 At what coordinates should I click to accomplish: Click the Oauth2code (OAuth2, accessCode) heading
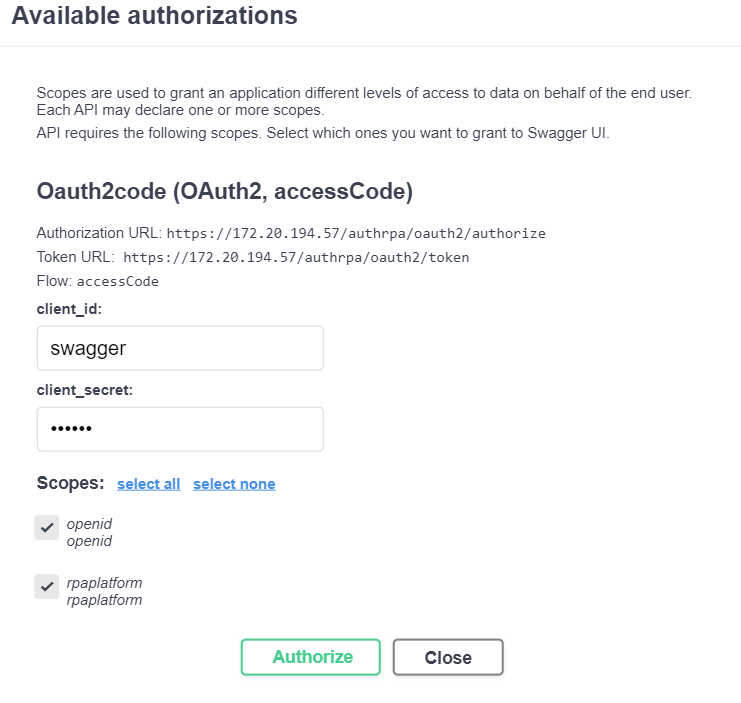pos(224,191)
